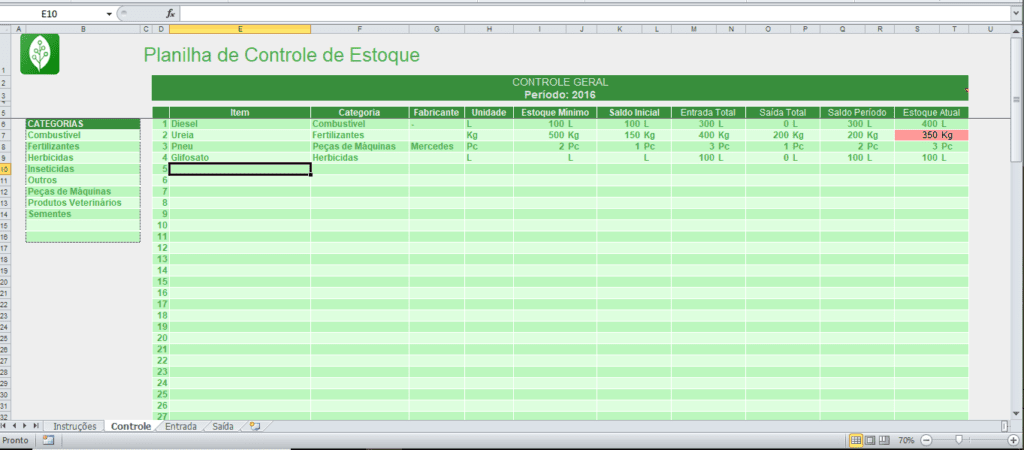Click the Saldo Inicial header cell
Screen dimensions: 1024x450
pyautogui.click(x=633, y=112)
